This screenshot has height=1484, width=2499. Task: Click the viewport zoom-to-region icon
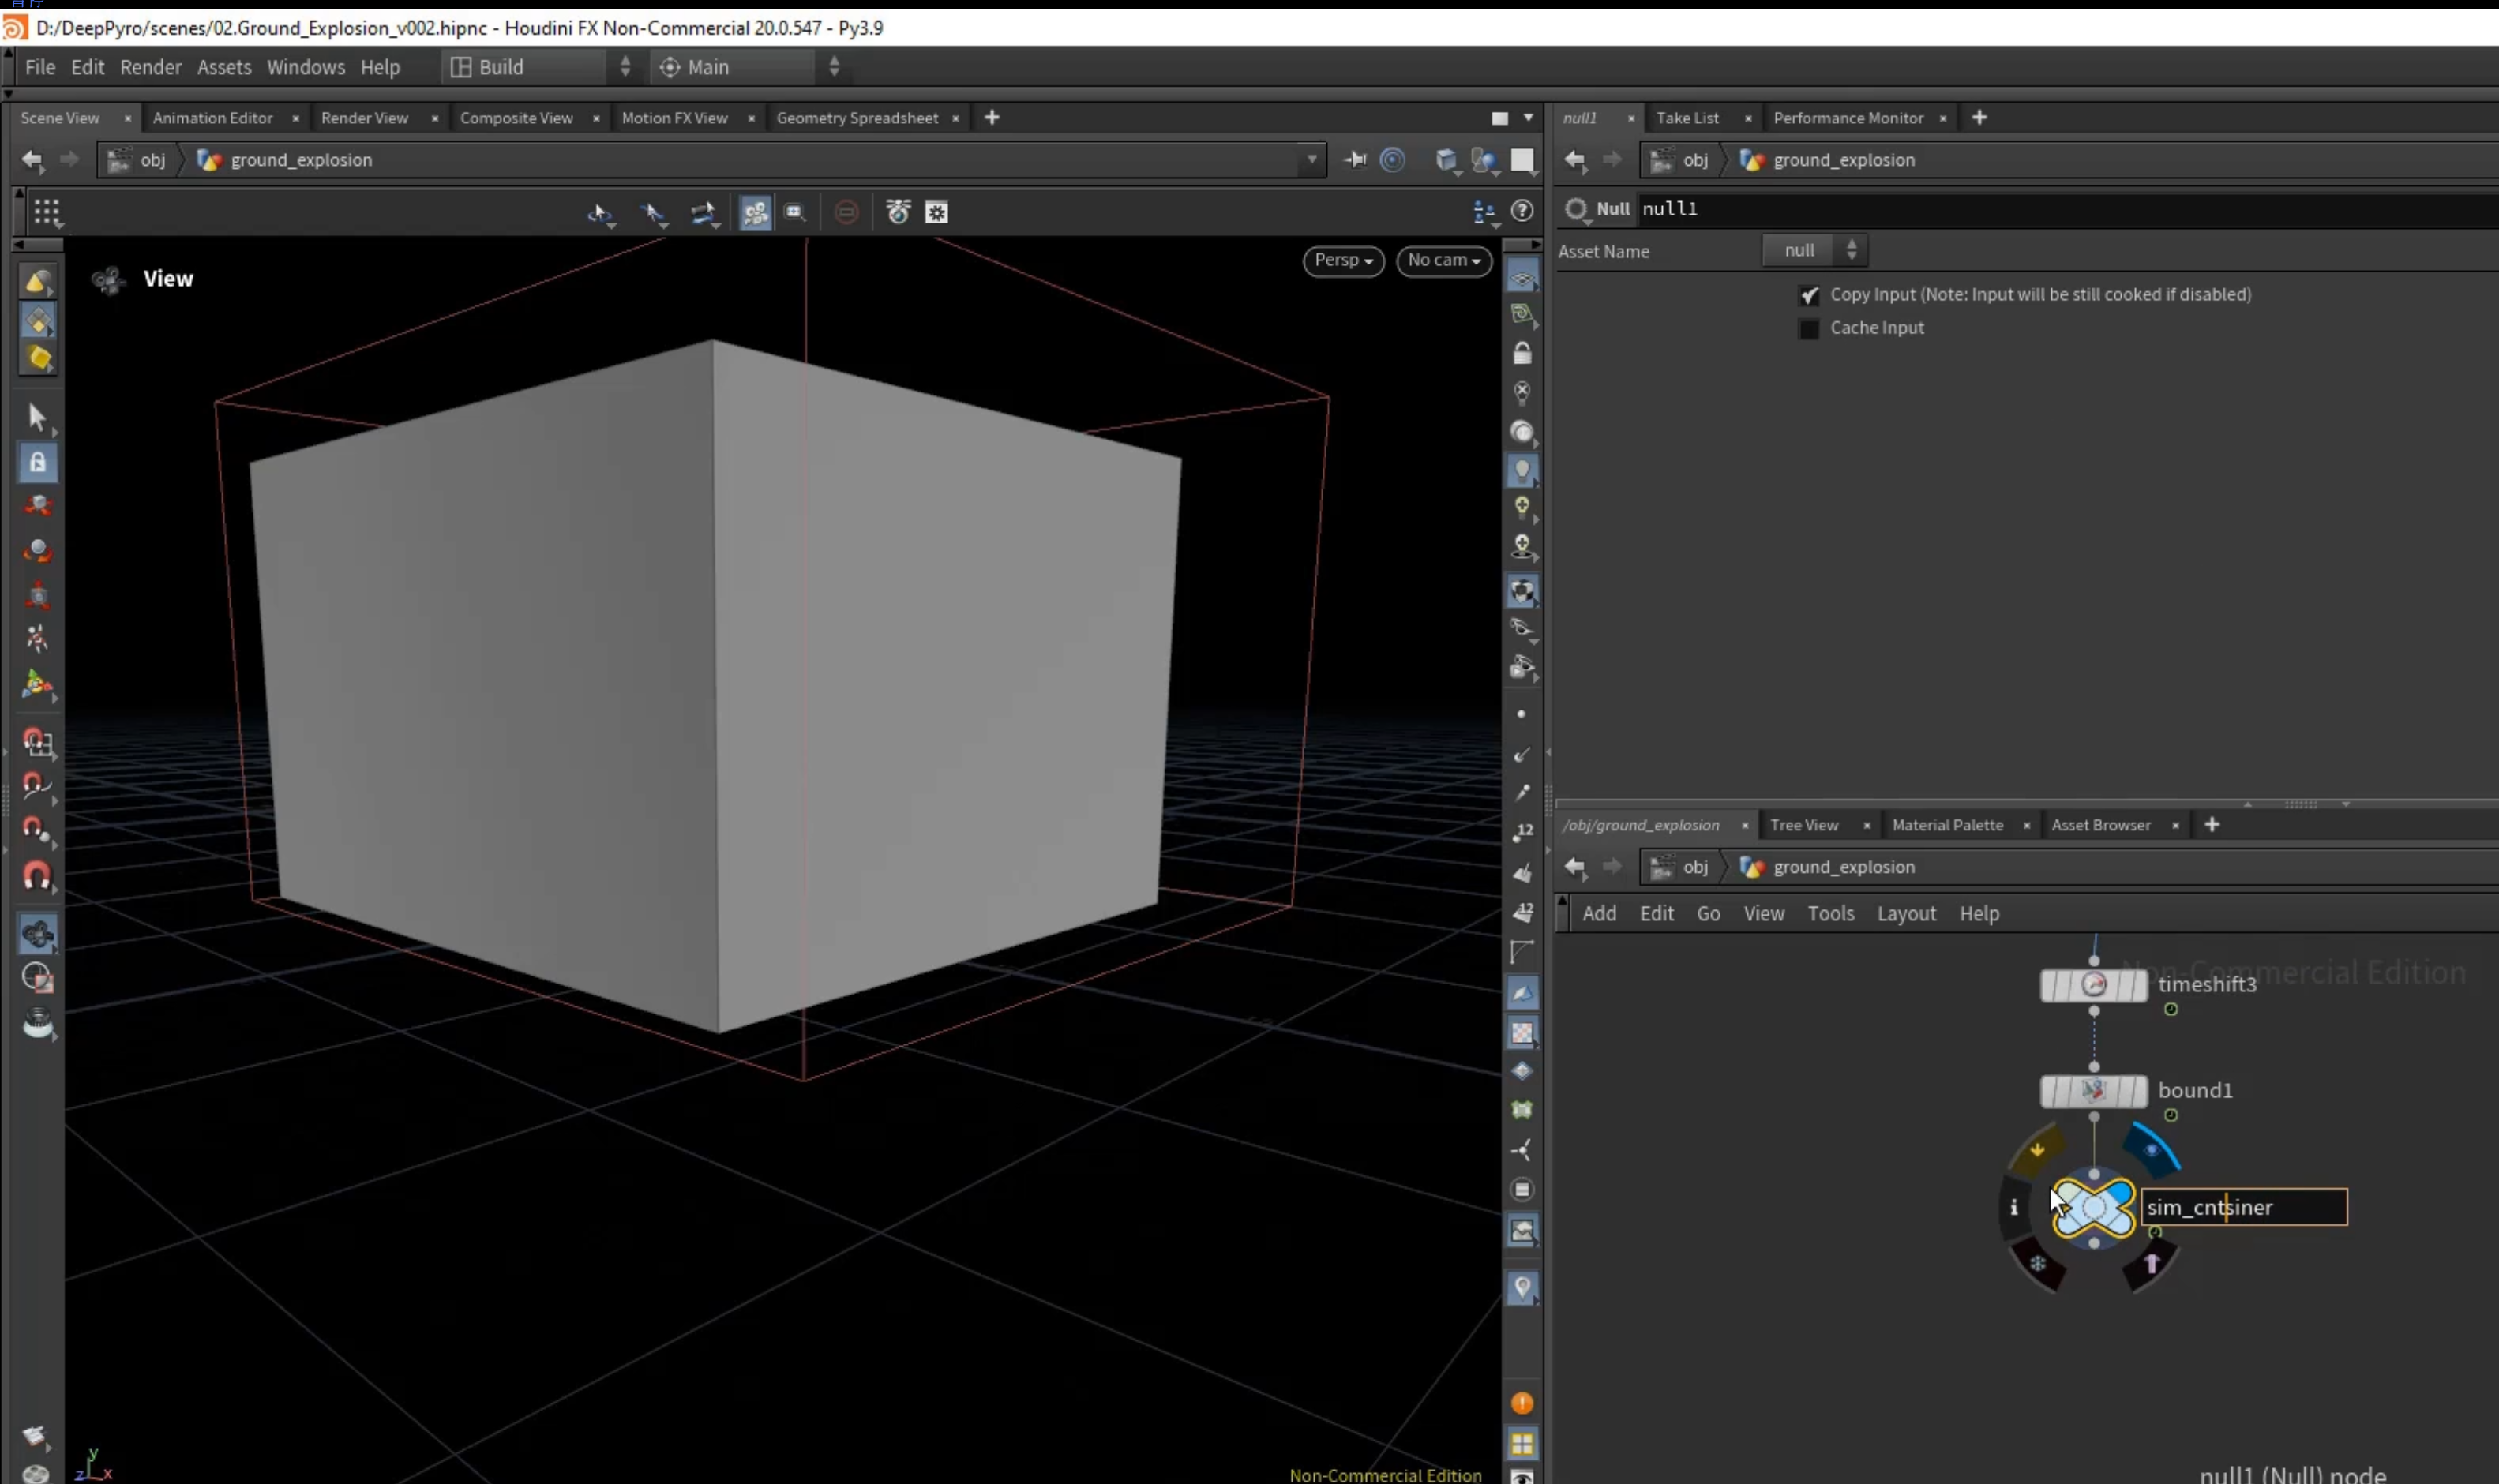point(795,212)
